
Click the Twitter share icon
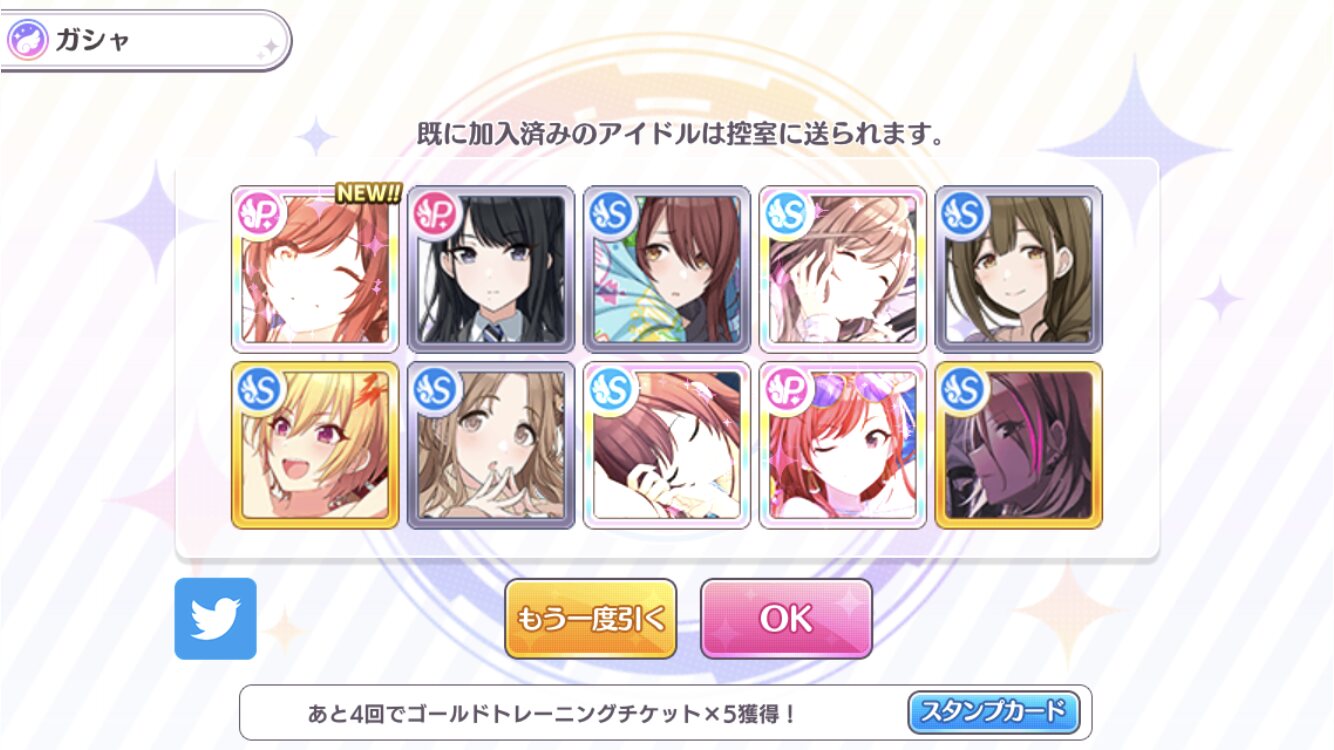coord(215,618)
